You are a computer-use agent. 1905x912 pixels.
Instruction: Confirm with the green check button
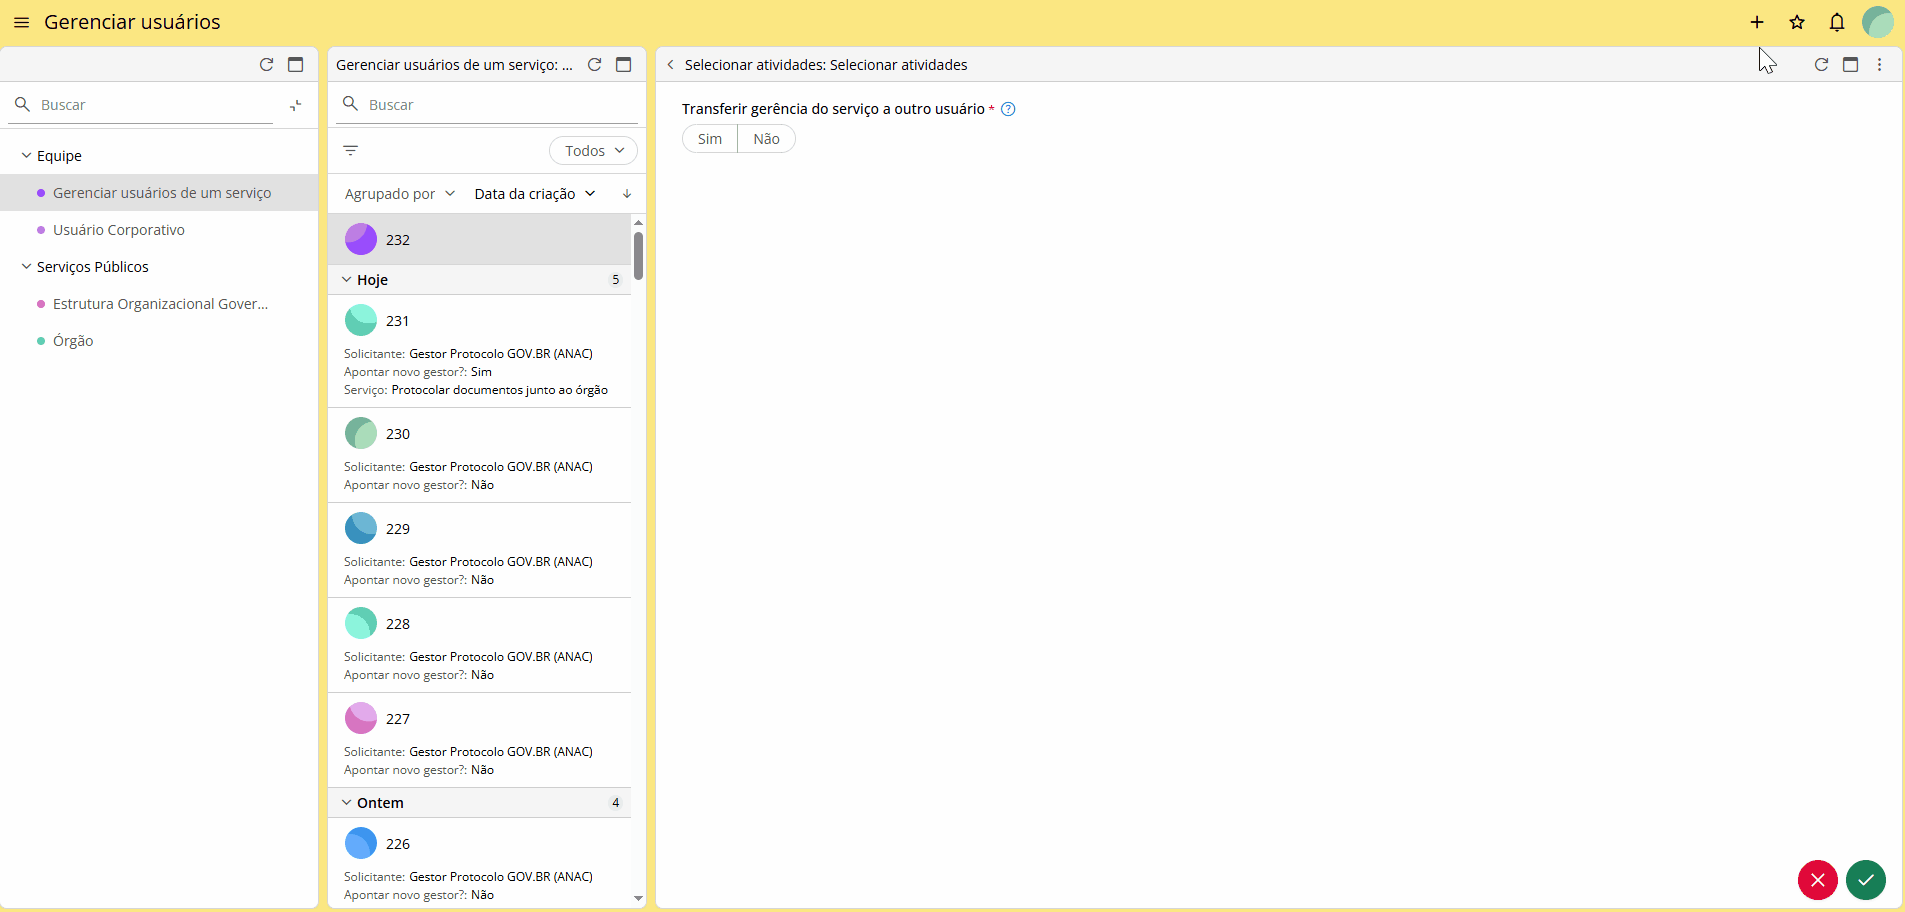pos(1866,880)
